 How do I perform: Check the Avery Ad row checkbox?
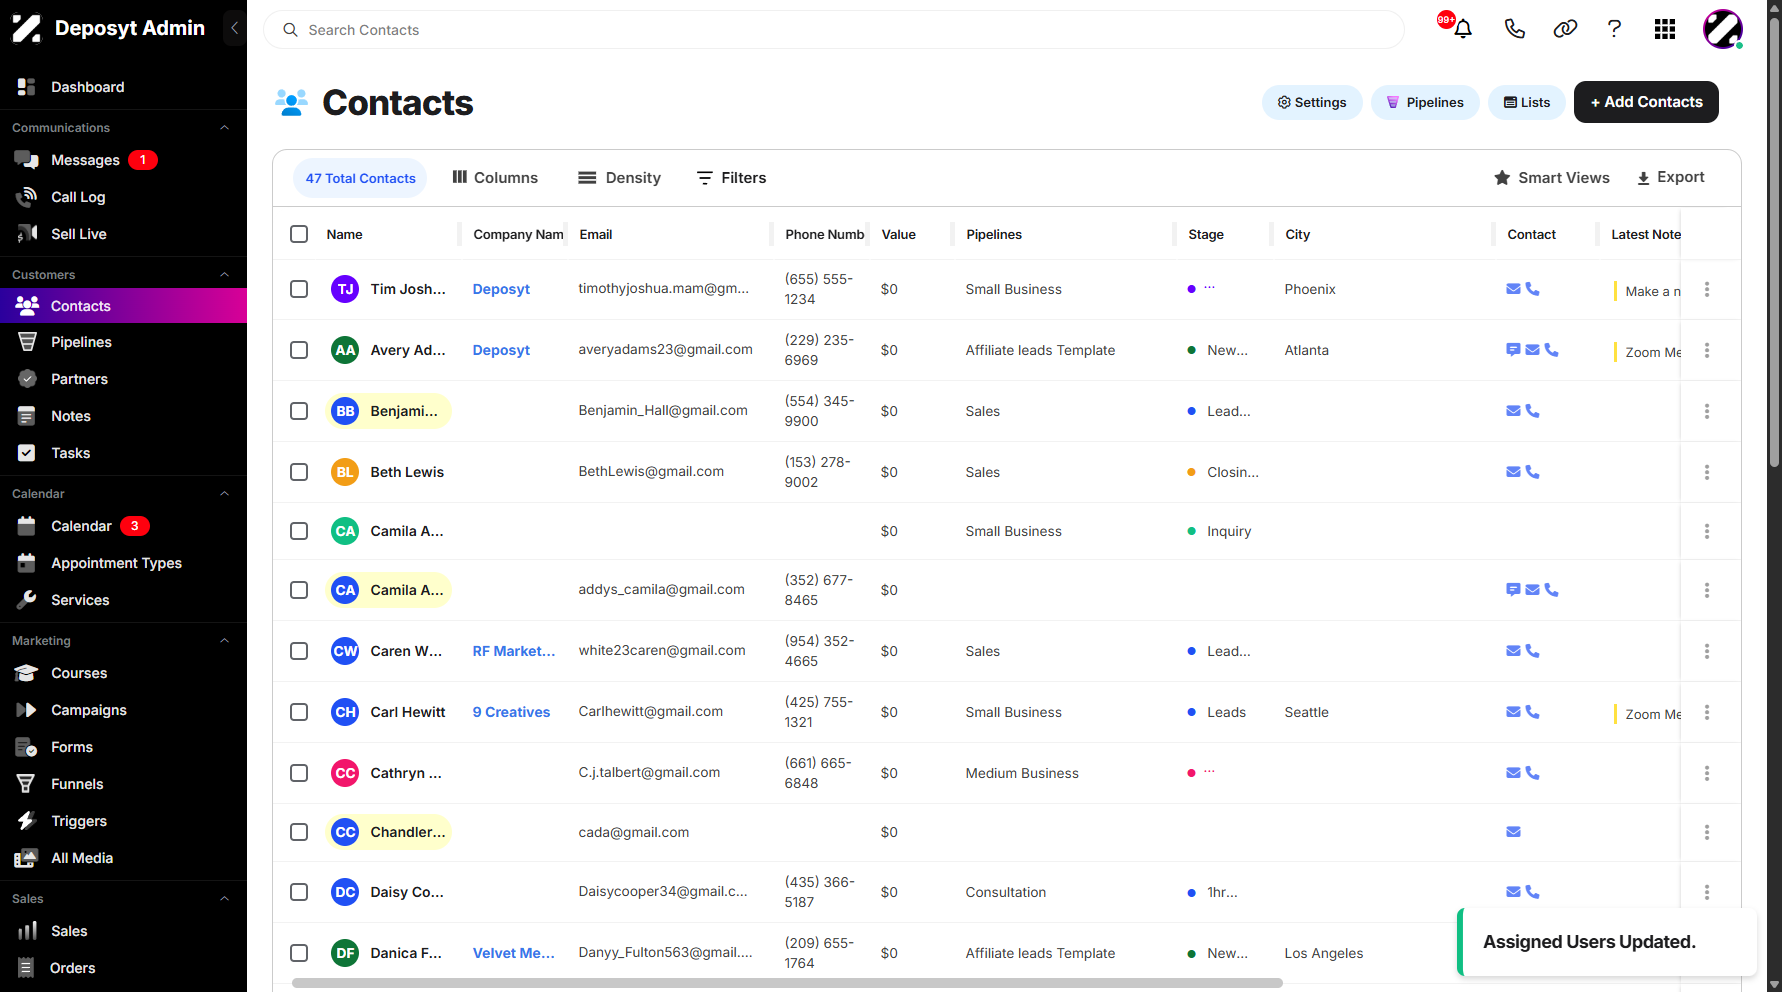[299, 350]
